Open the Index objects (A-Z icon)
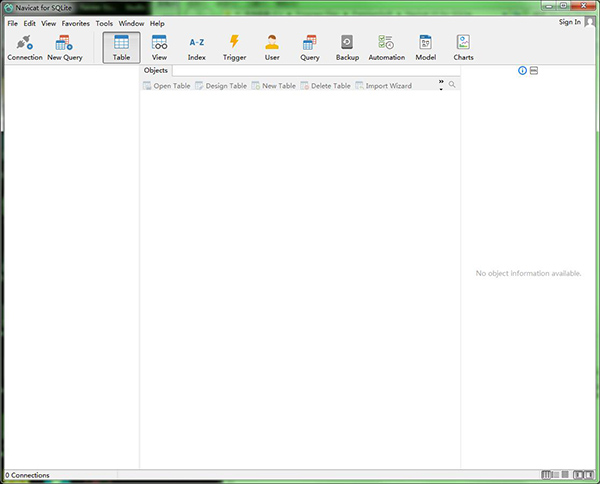The image size is (600, 484). coord(197,48)
